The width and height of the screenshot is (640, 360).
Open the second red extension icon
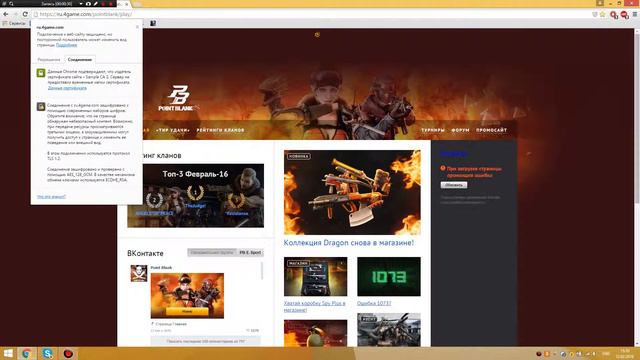pyautogui.click(x=624, y=15)
